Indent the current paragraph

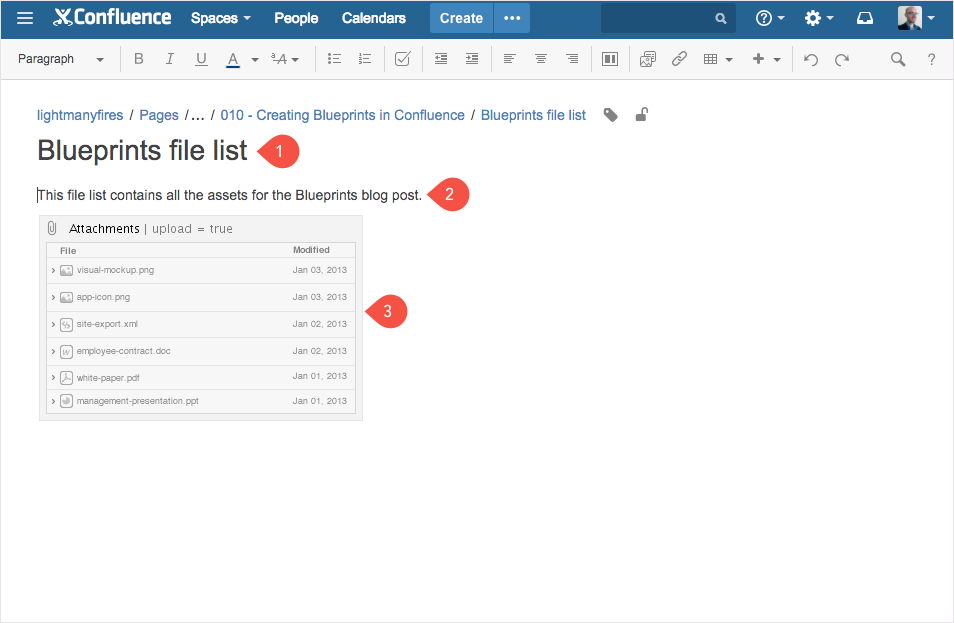[x=472, y=59]
